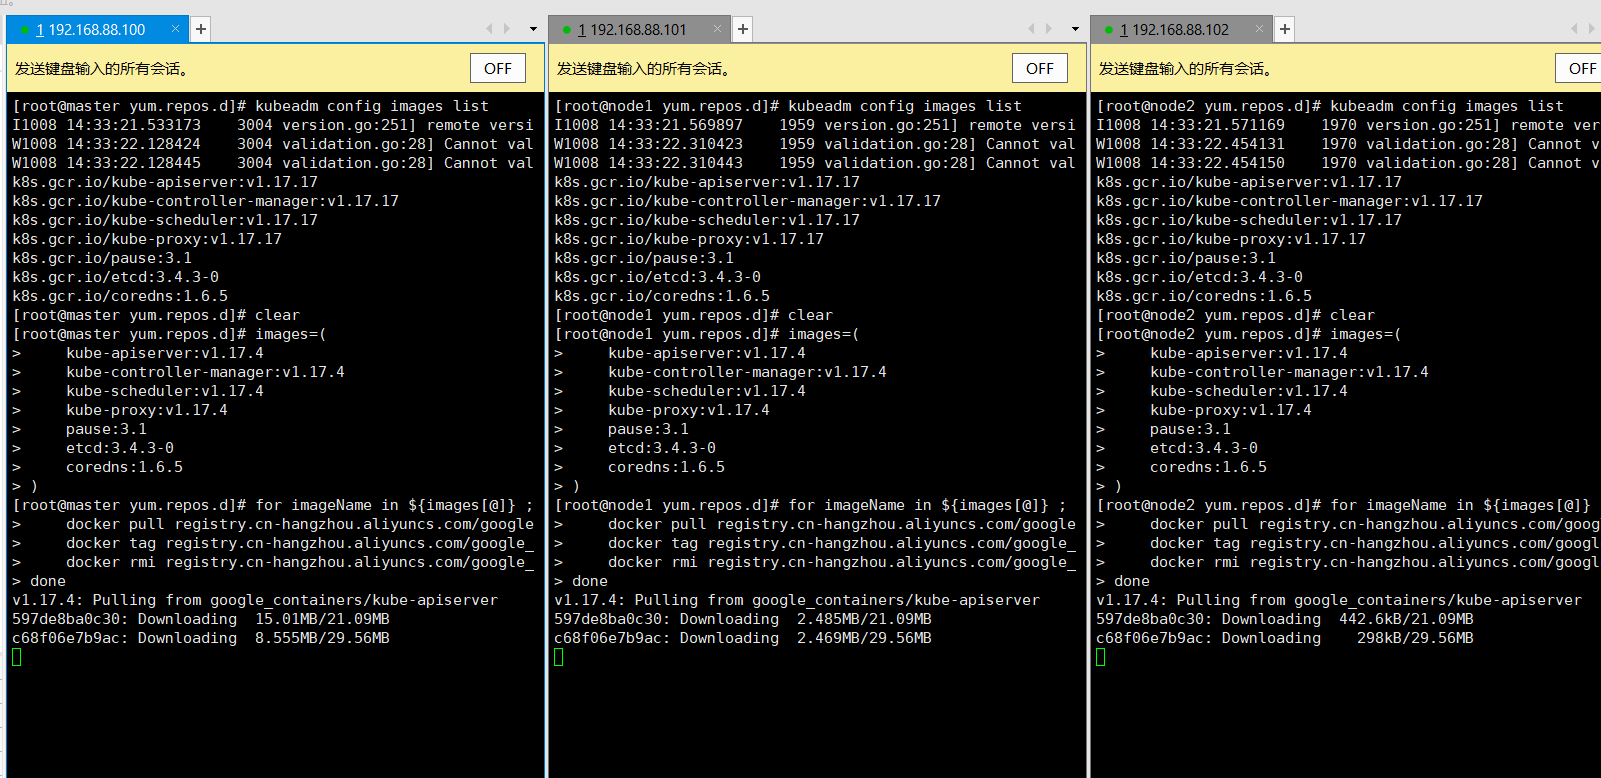Image resolution: width=1601 pixels, height=778 pixels.
Task: Click 'k8s.gcr.io/kube-apiserver:v1.17.17' in master terminal
Action: pyautogui.click(x=165, y=182)
